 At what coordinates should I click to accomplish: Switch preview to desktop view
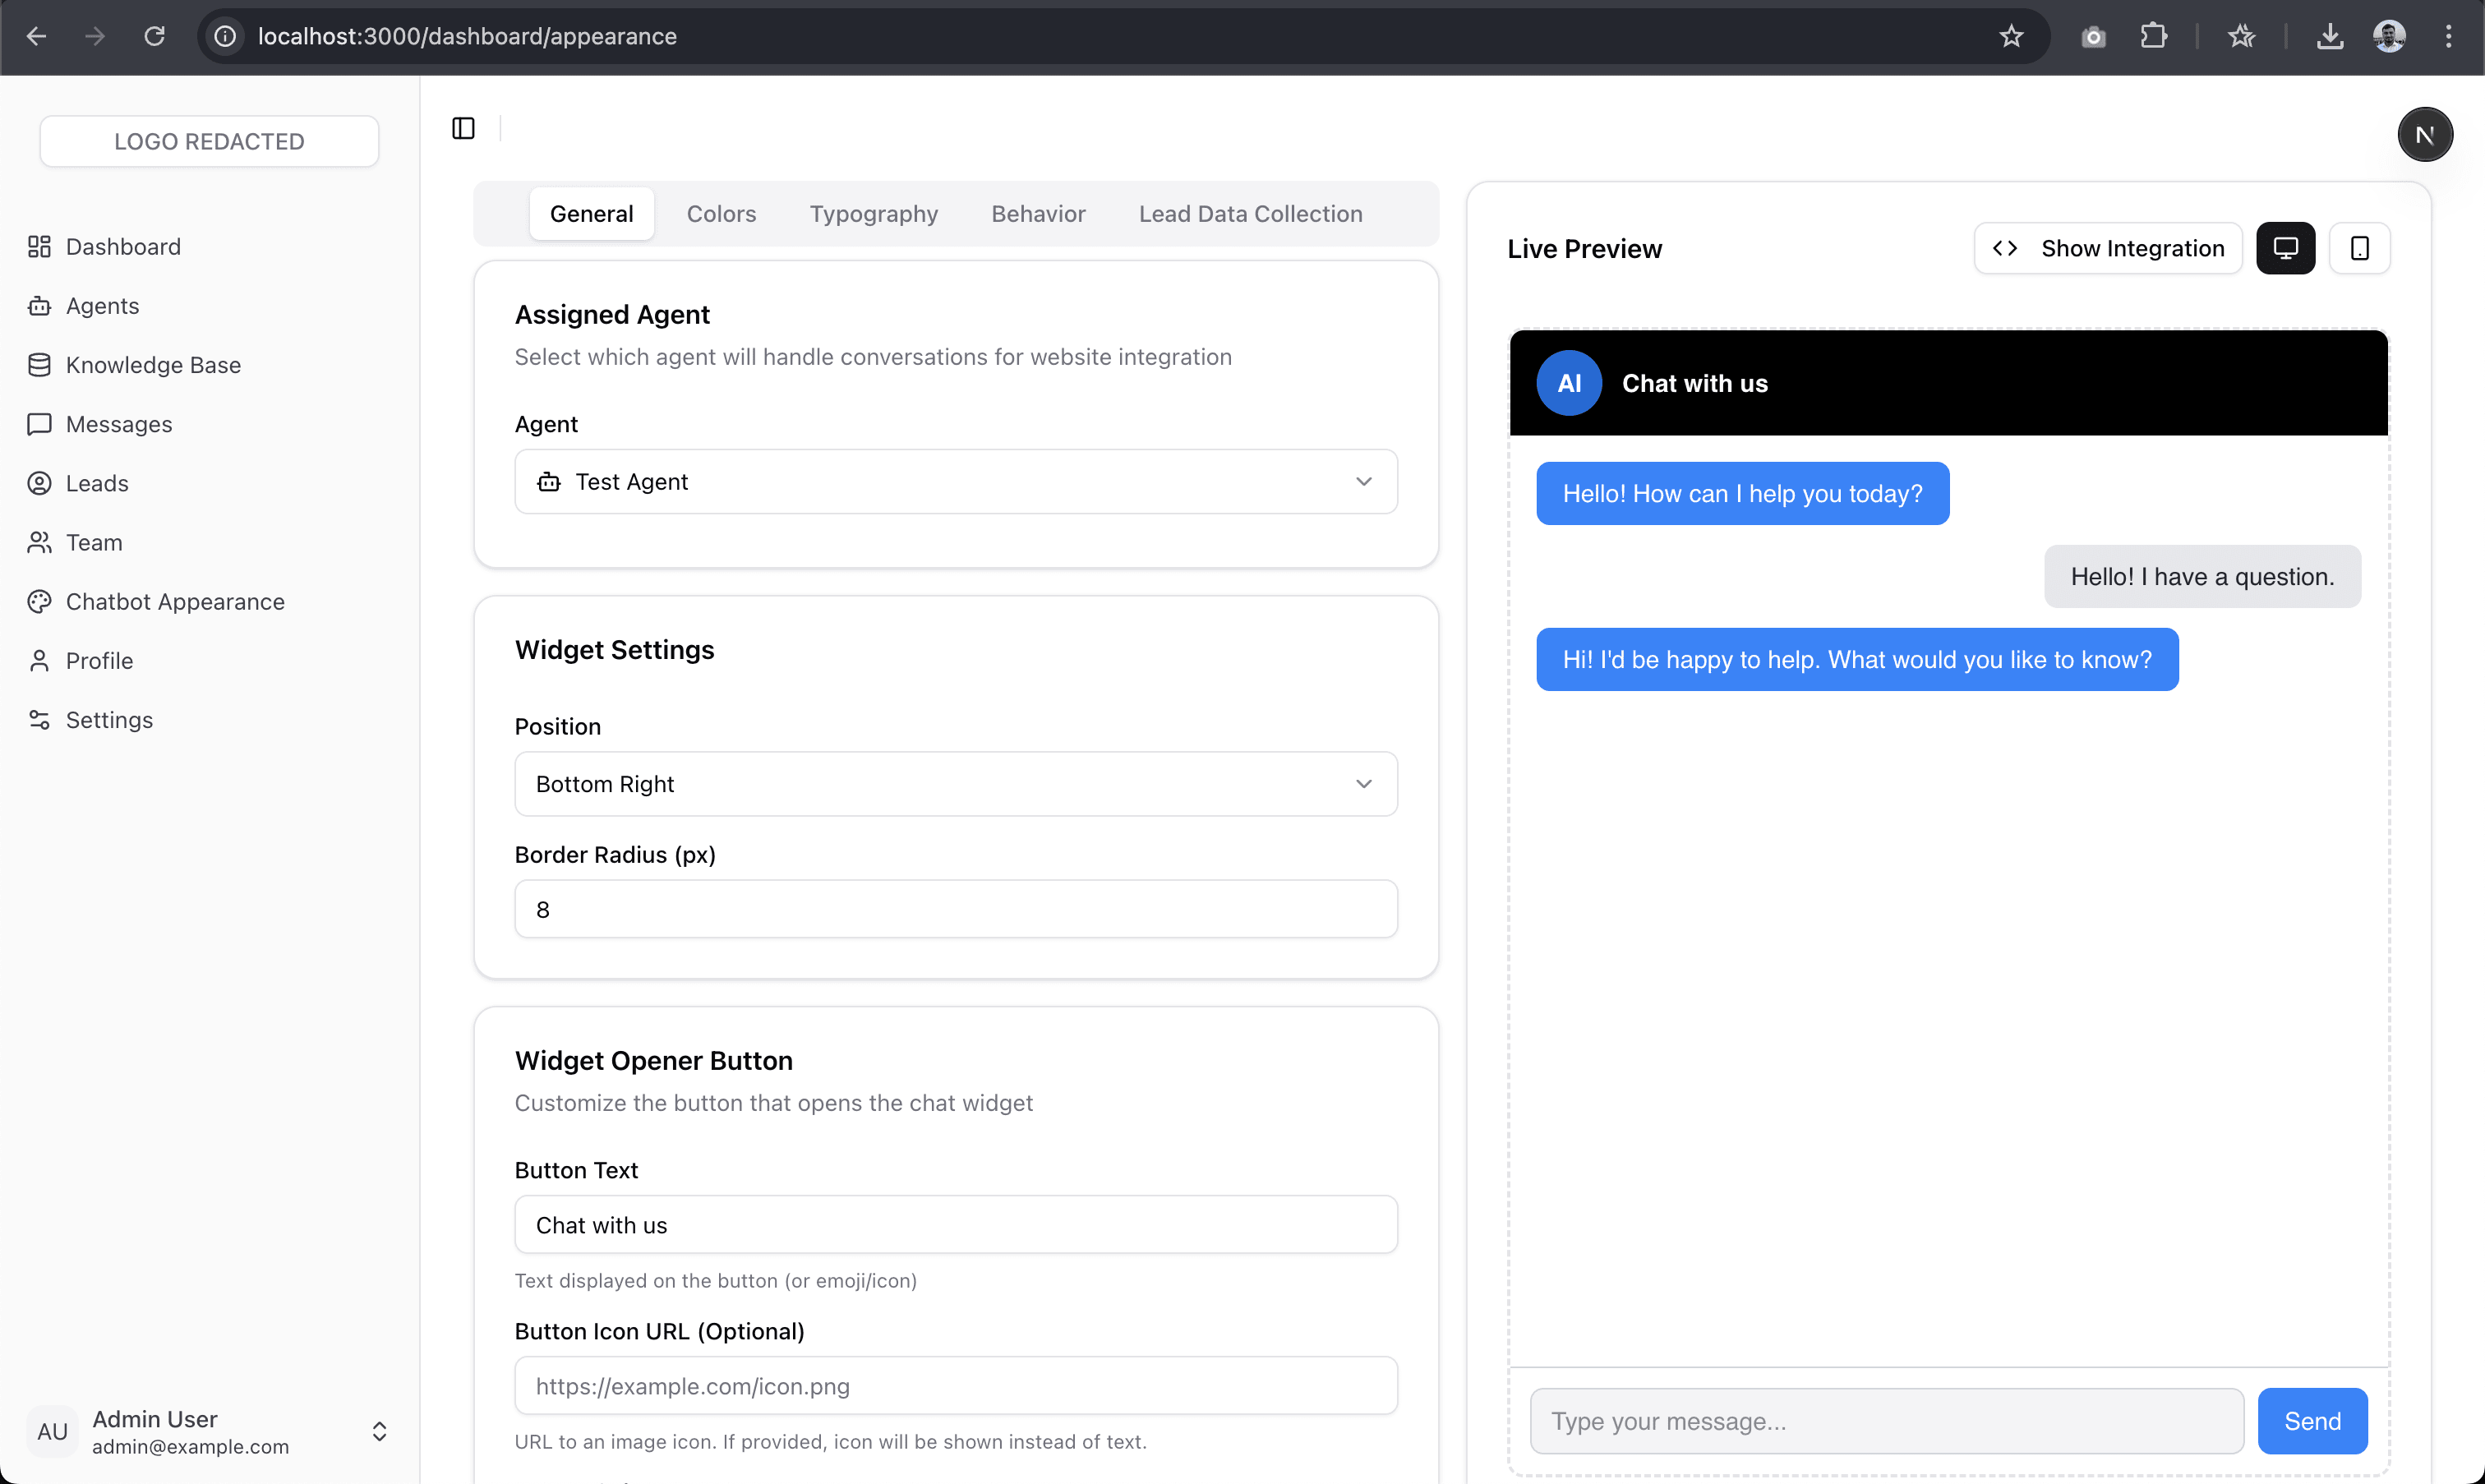coord(2286,248)
